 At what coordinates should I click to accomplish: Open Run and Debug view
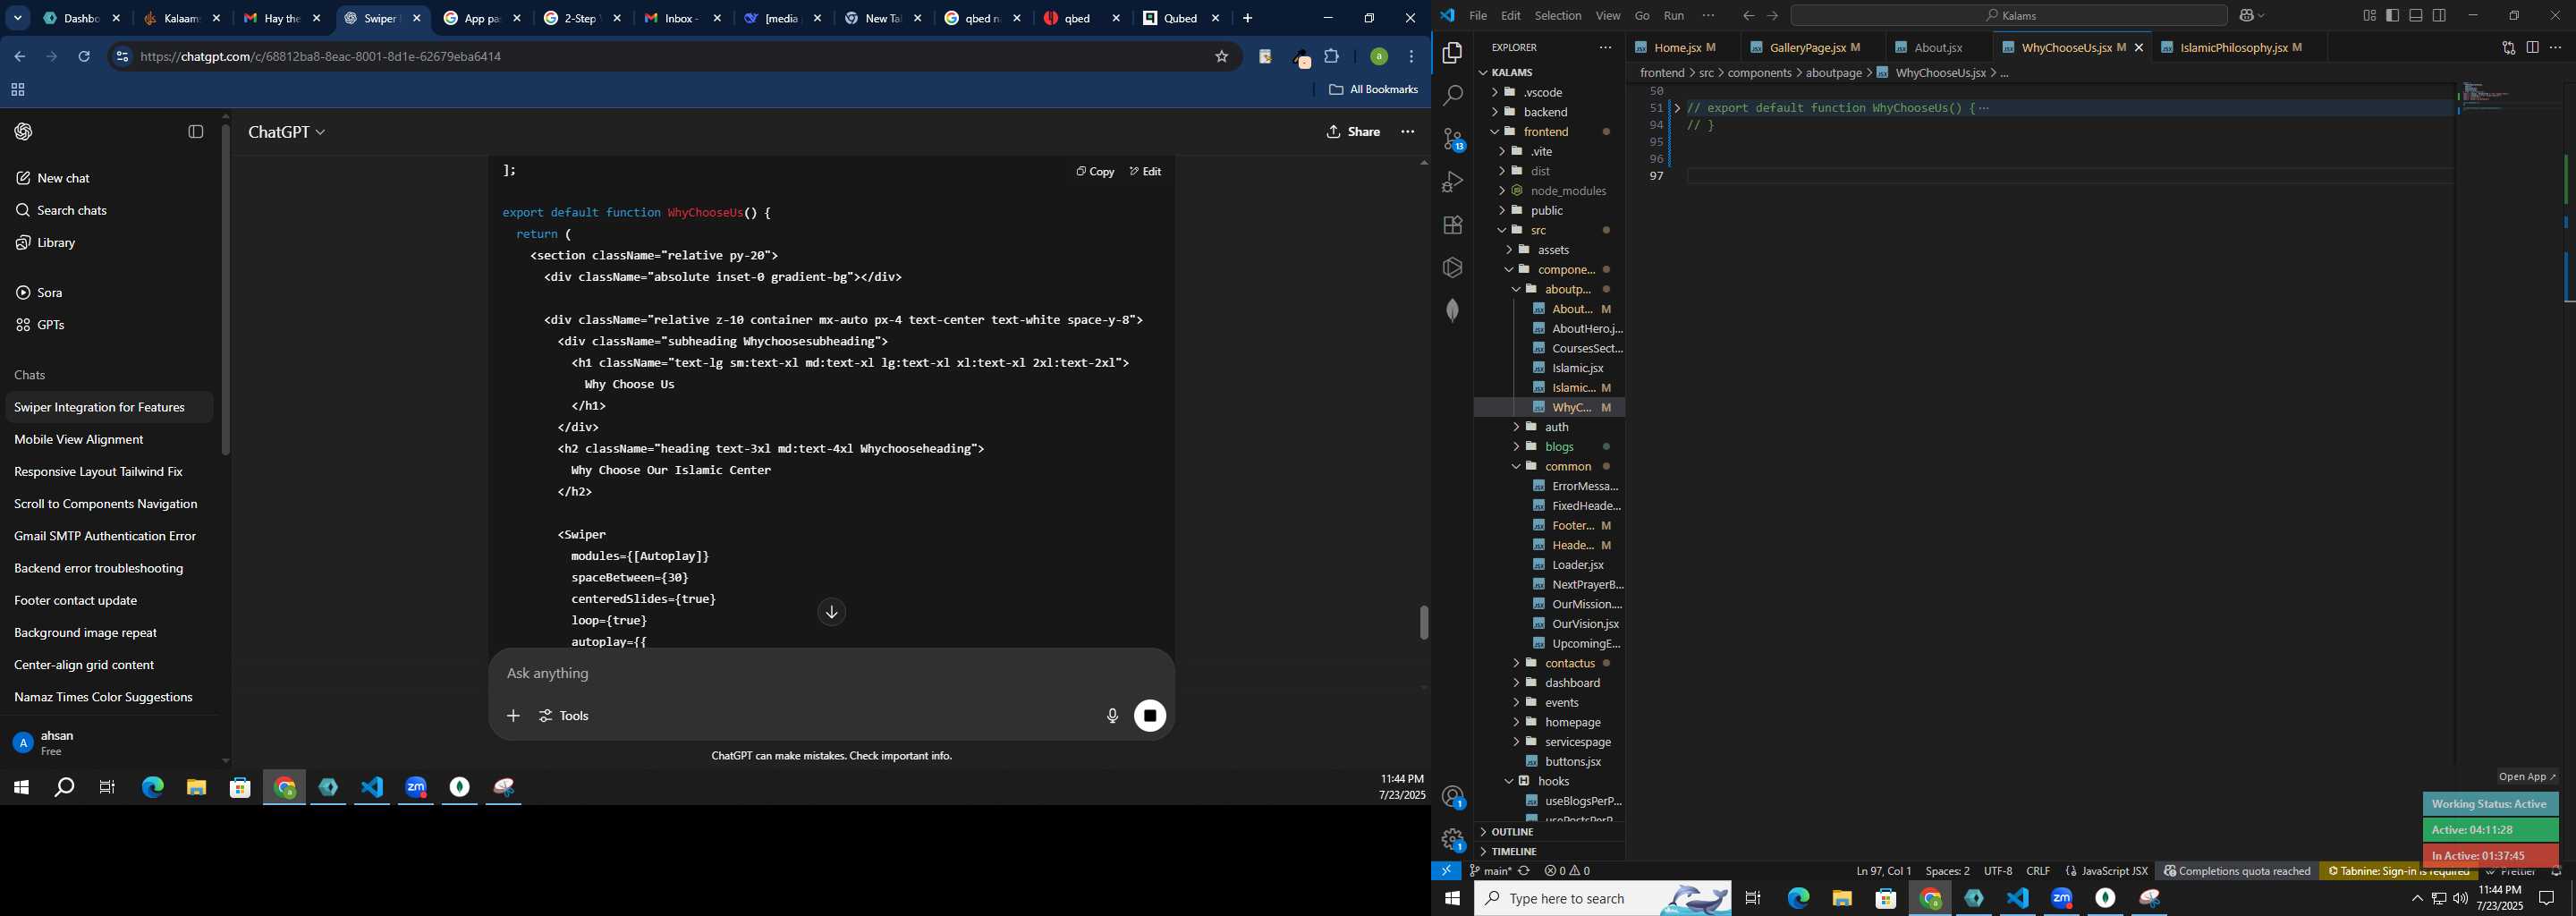point(1452,182)
